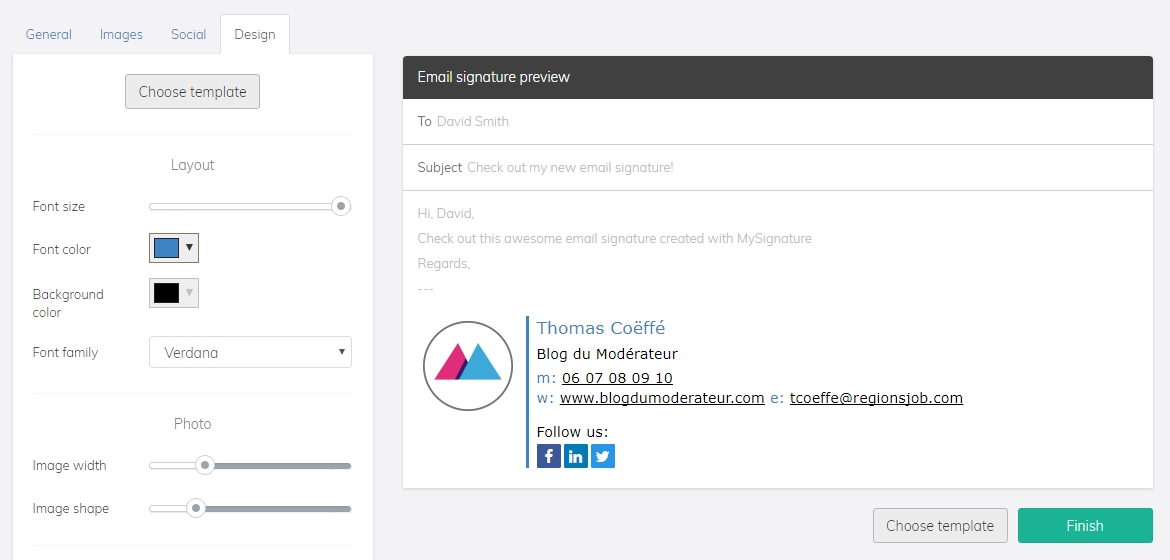Switch to the Images tab
This screenshot has height=560, width=1170.
pos(121,34)
